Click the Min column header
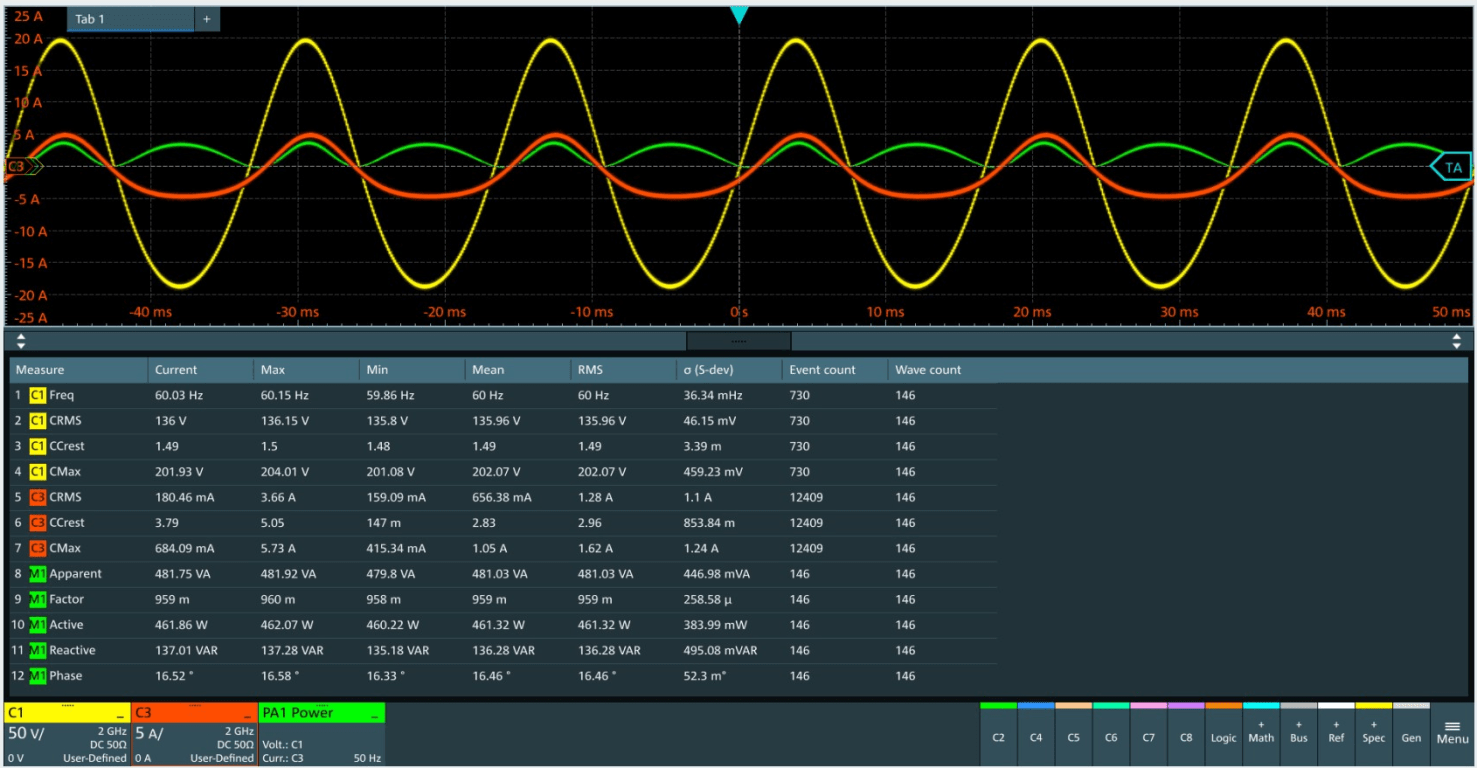Image resolution: width=1477 pixels, height=768 pixels. 413,370
